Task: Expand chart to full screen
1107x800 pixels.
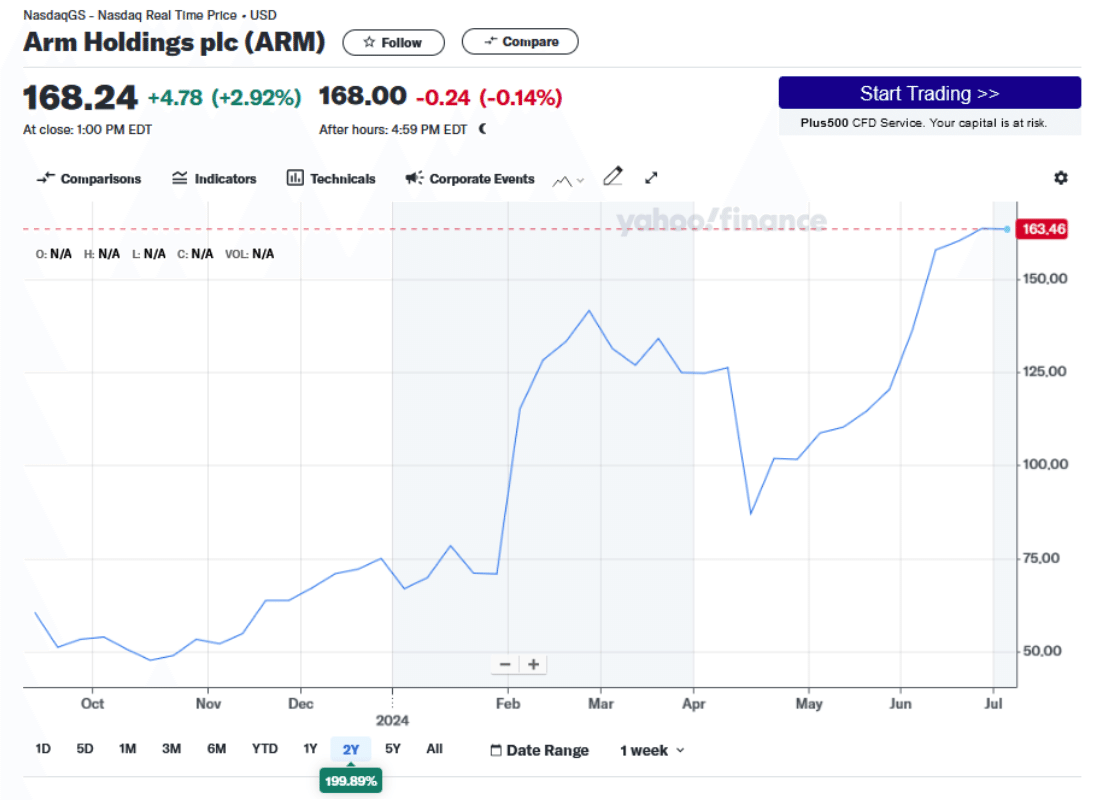Action: coord(651,178)
